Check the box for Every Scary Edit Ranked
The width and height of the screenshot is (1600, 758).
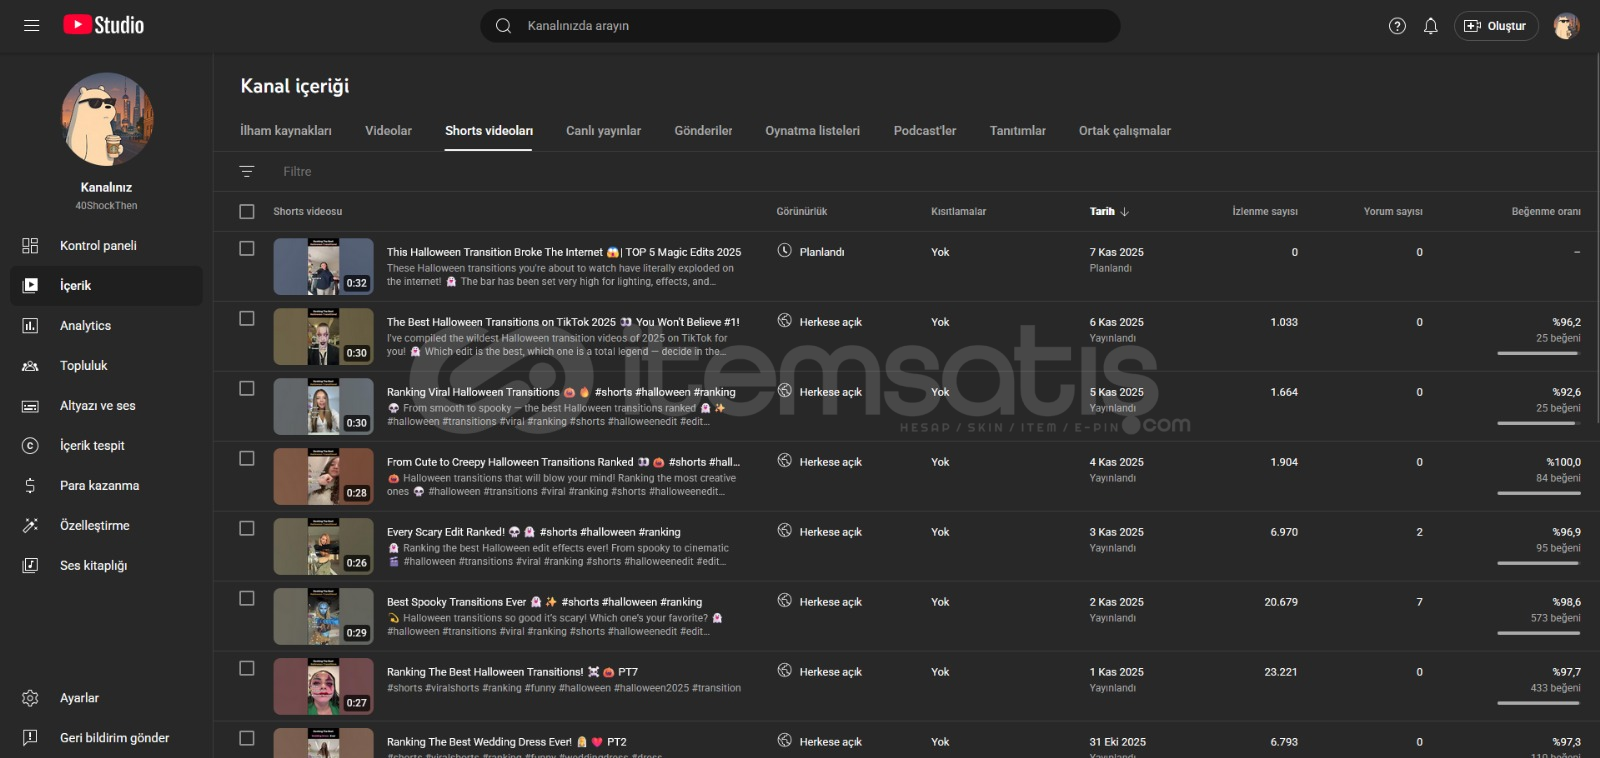247,528
